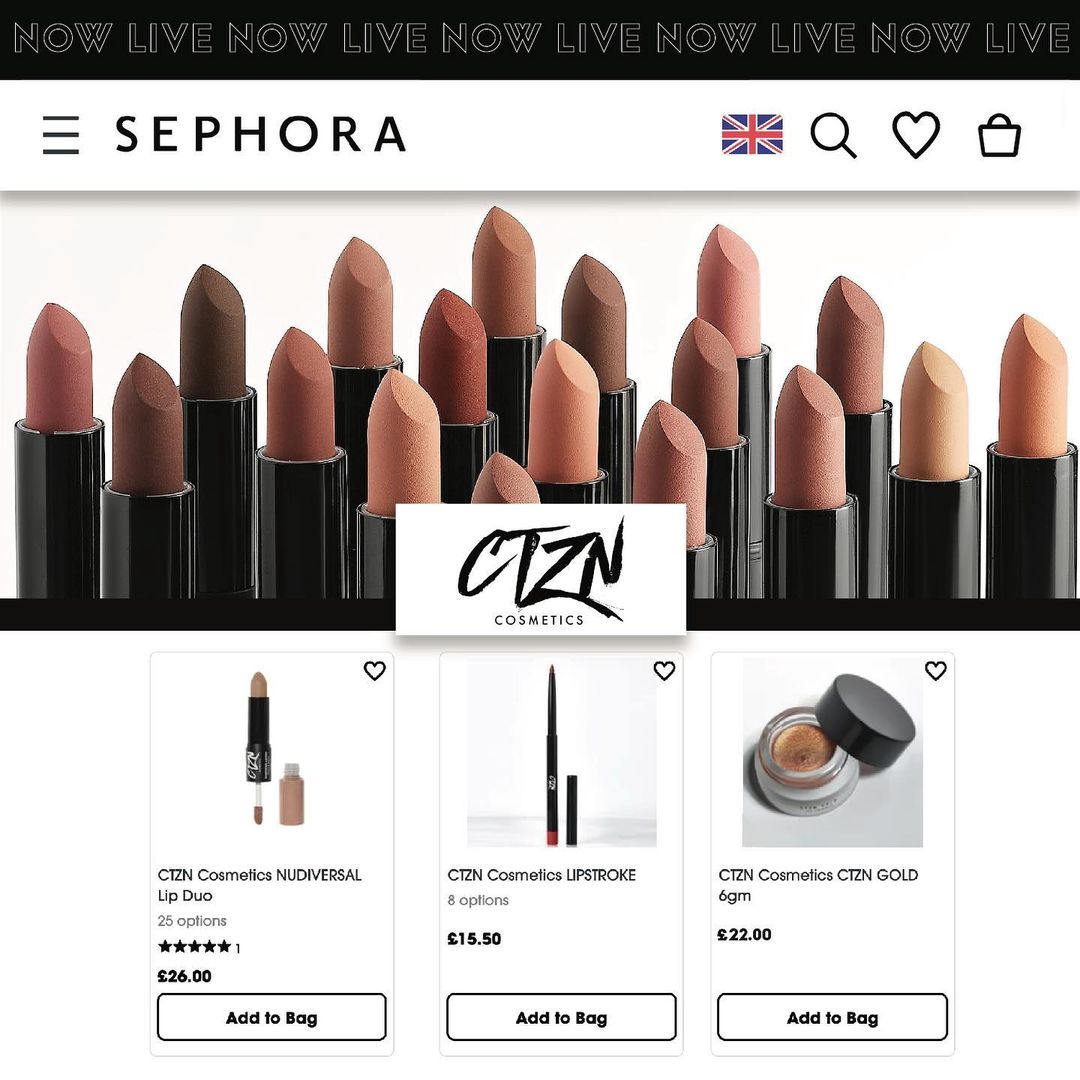Image resolution: width=1080 pixels, height=1080 pixels.
Task: Click the CTZN Cosmetics brand logo
Action: [541, 569]
